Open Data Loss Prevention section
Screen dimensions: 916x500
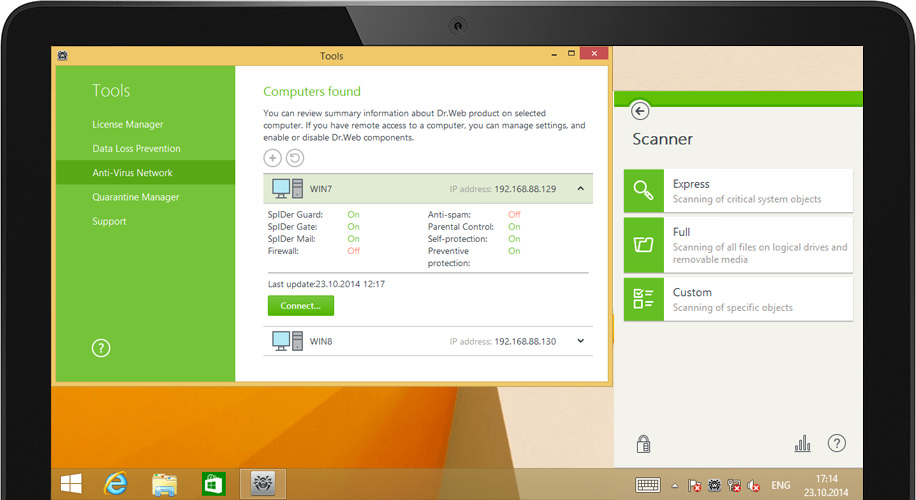click(x=136, y=148)
